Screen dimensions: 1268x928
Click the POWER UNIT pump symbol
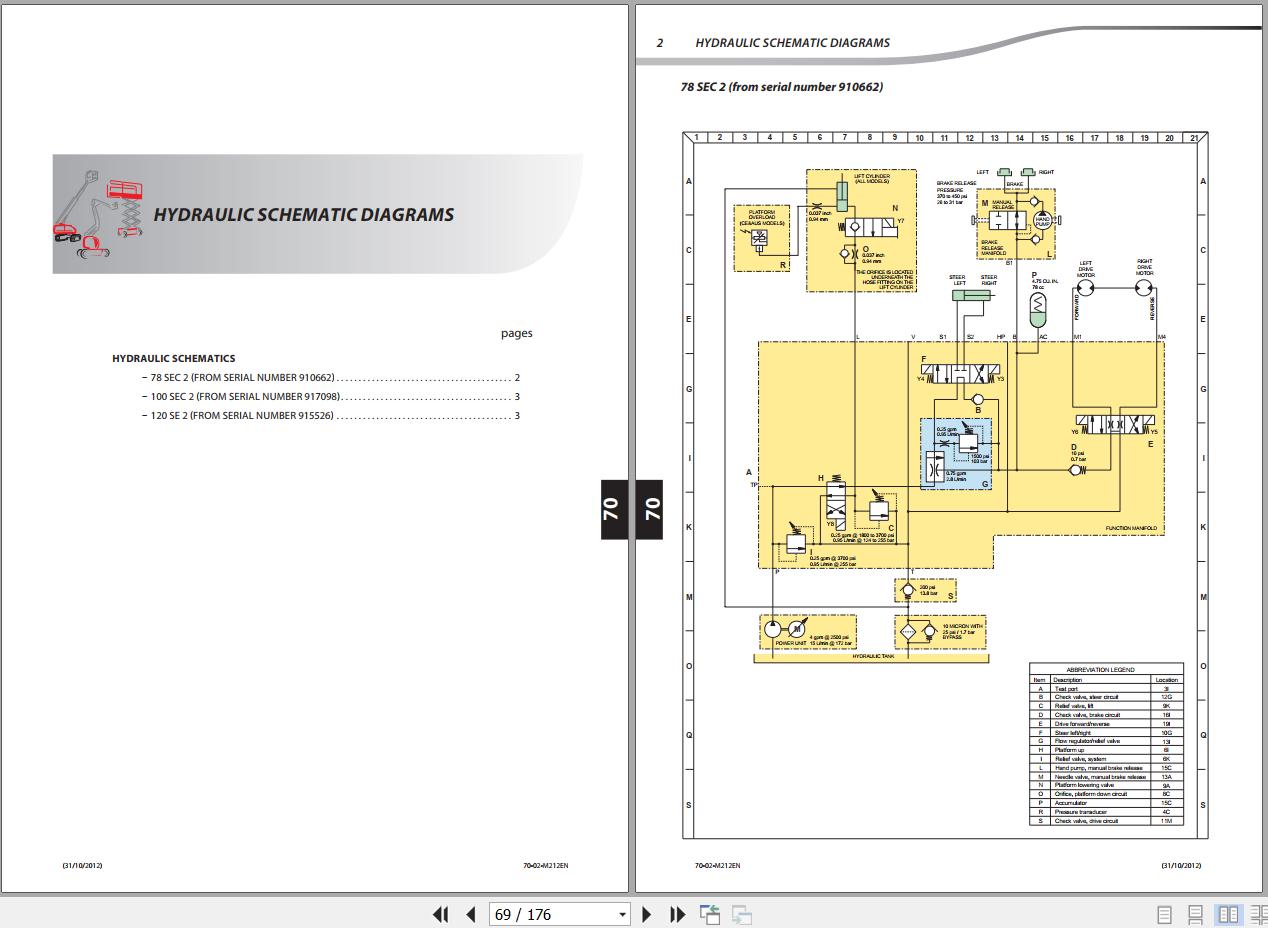(774, 629)
